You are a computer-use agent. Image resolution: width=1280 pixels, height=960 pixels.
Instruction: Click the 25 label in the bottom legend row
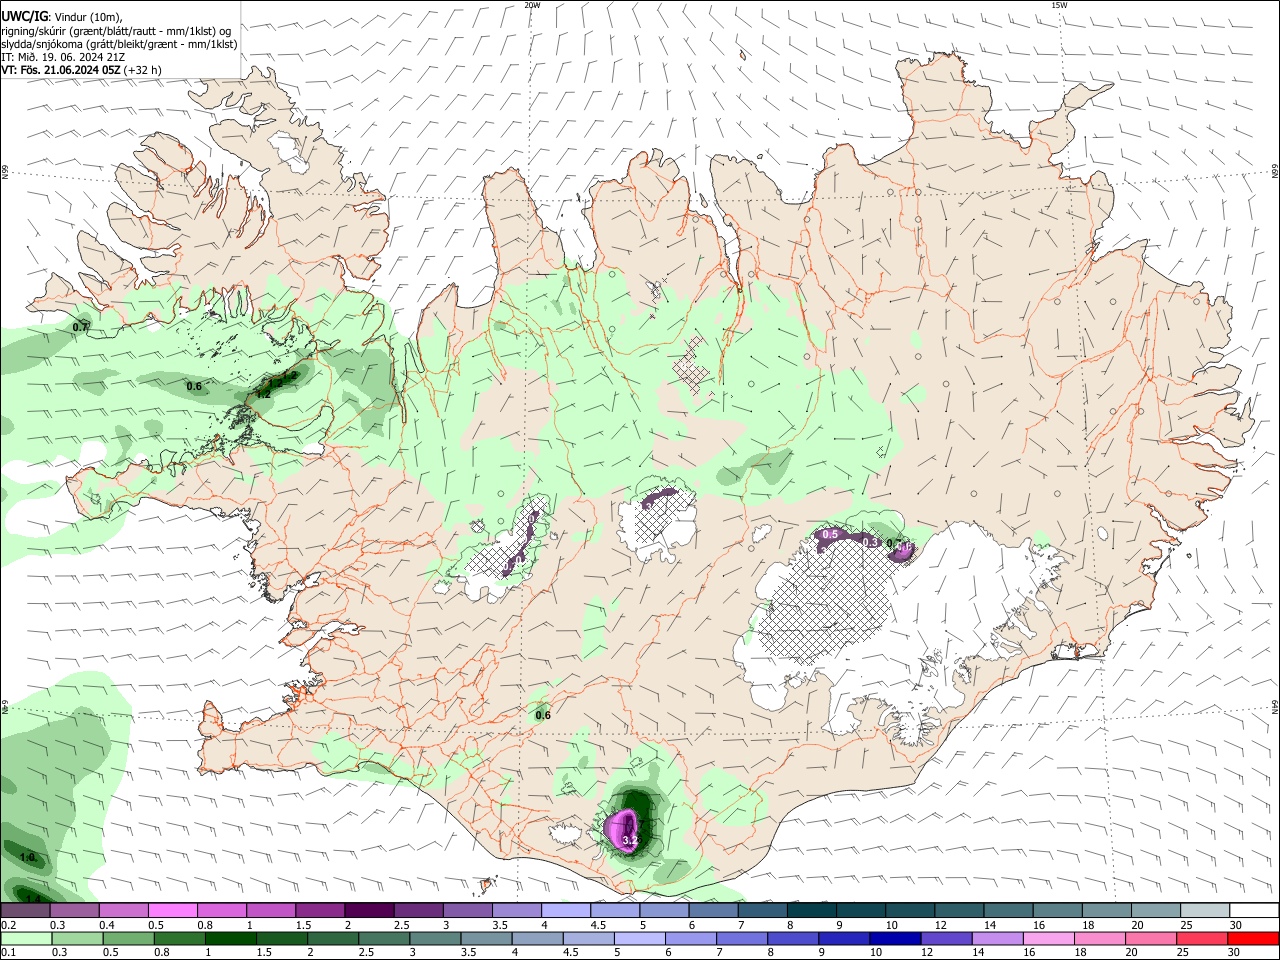[x=1184, y=952]
